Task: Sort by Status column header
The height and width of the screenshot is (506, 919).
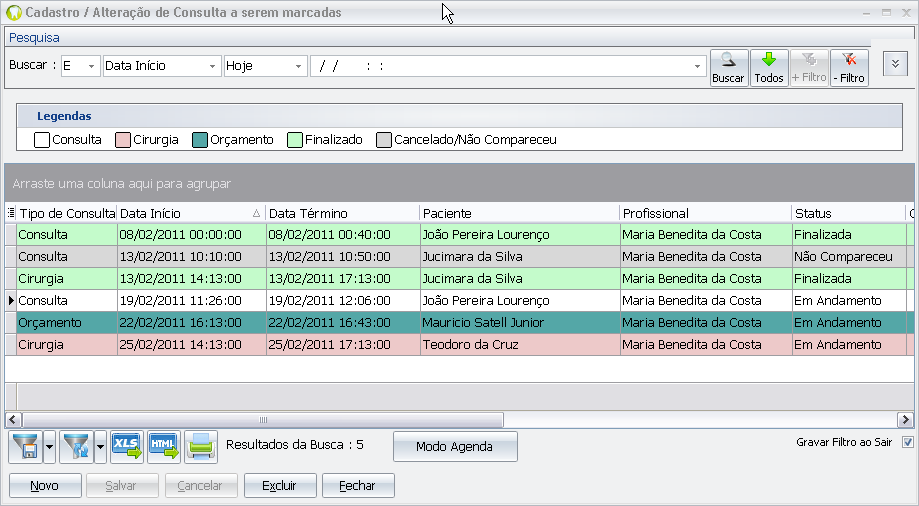Action: pyautogui.click(x=848, y=213)
